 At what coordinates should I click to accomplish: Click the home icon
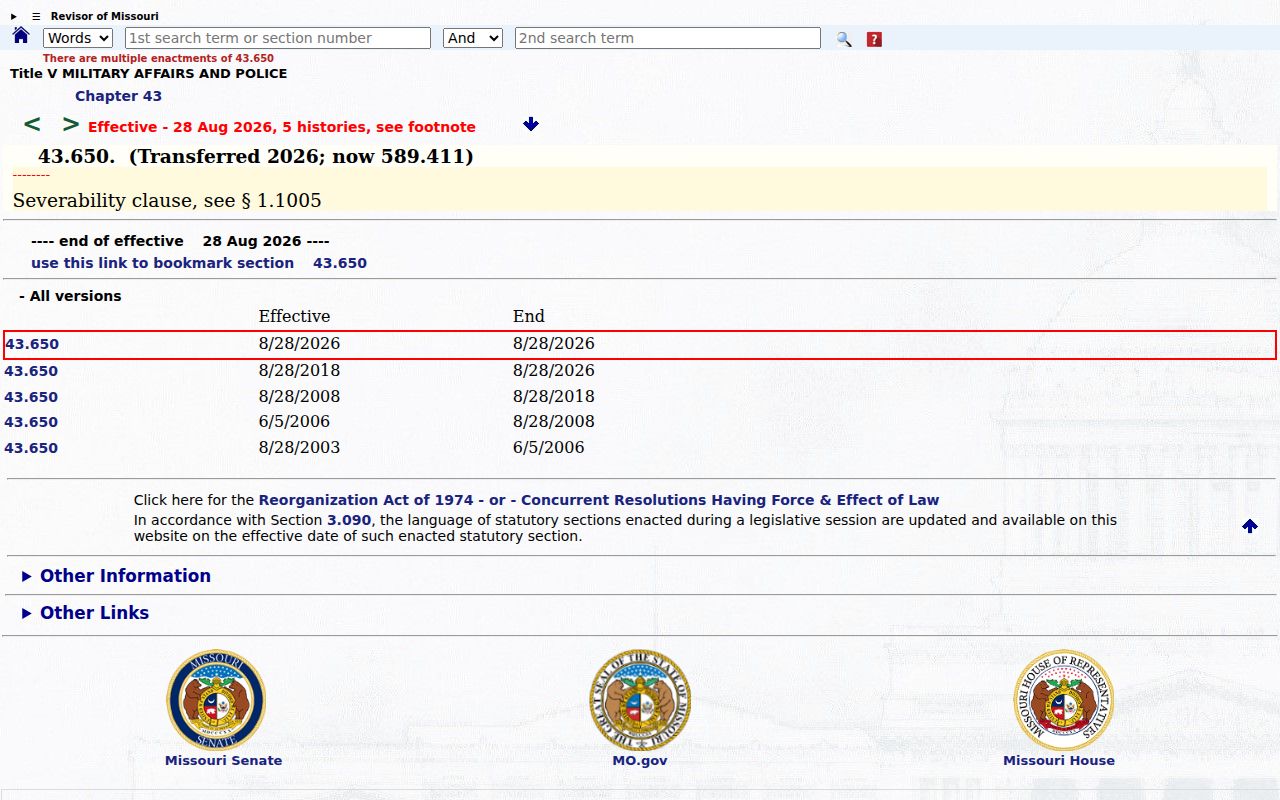[x=21, y=36]
